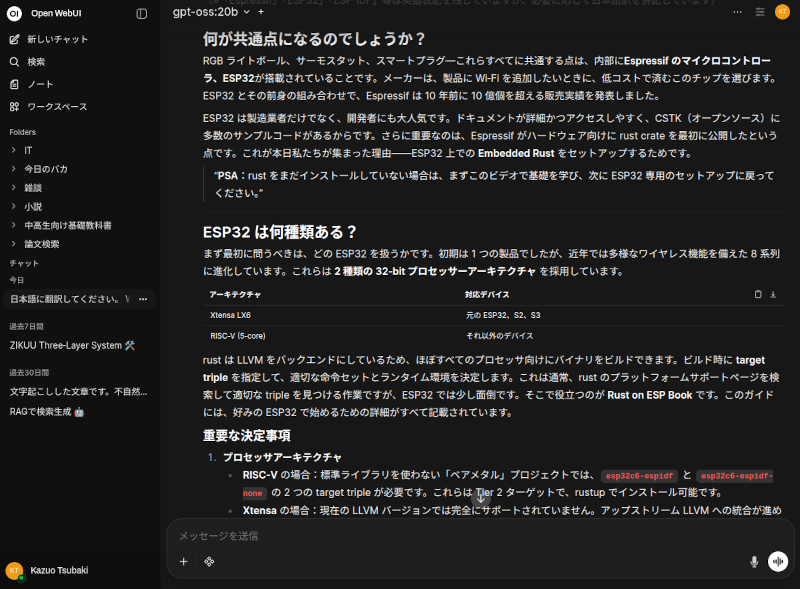Open the KT user avatar menu top right
800x589 pixels.
[782, 12]
